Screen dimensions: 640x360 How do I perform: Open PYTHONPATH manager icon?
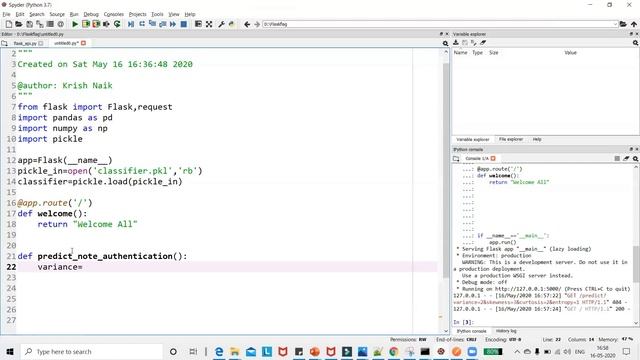(x=232, y=24)
